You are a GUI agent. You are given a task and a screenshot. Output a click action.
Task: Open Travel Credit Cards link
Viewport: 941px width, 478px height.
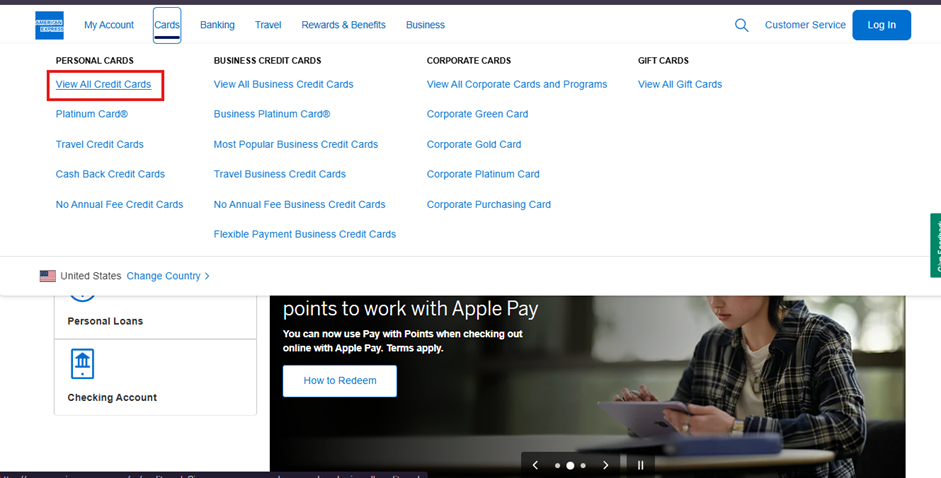coord(100,144)
